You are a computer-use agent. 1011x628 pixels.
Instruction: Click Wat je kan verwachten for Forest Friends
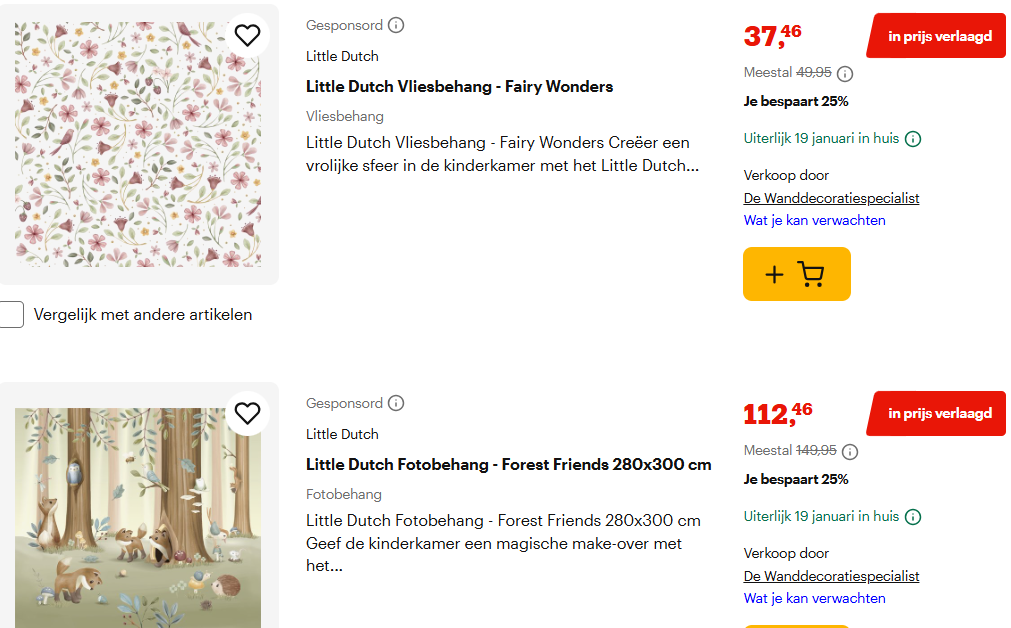point(814,598)
